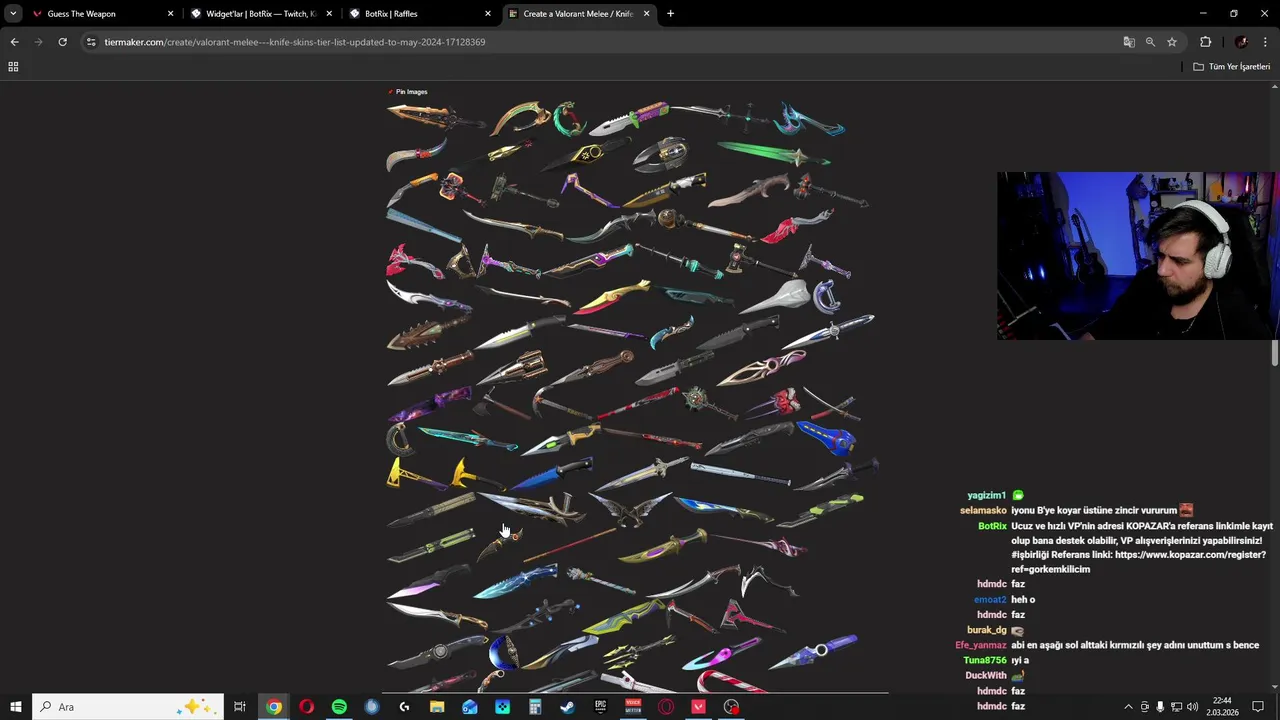Click burak_dg username in chat
The height and width of the screenshot is (720, 1280).
point(987,630)
